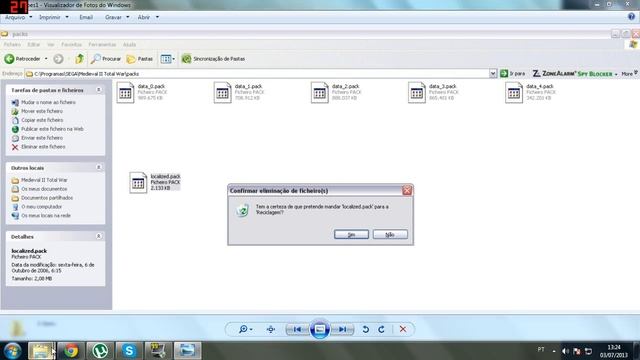Click Sincronização de Pastas button
The image size is (640, 360).
213,59
